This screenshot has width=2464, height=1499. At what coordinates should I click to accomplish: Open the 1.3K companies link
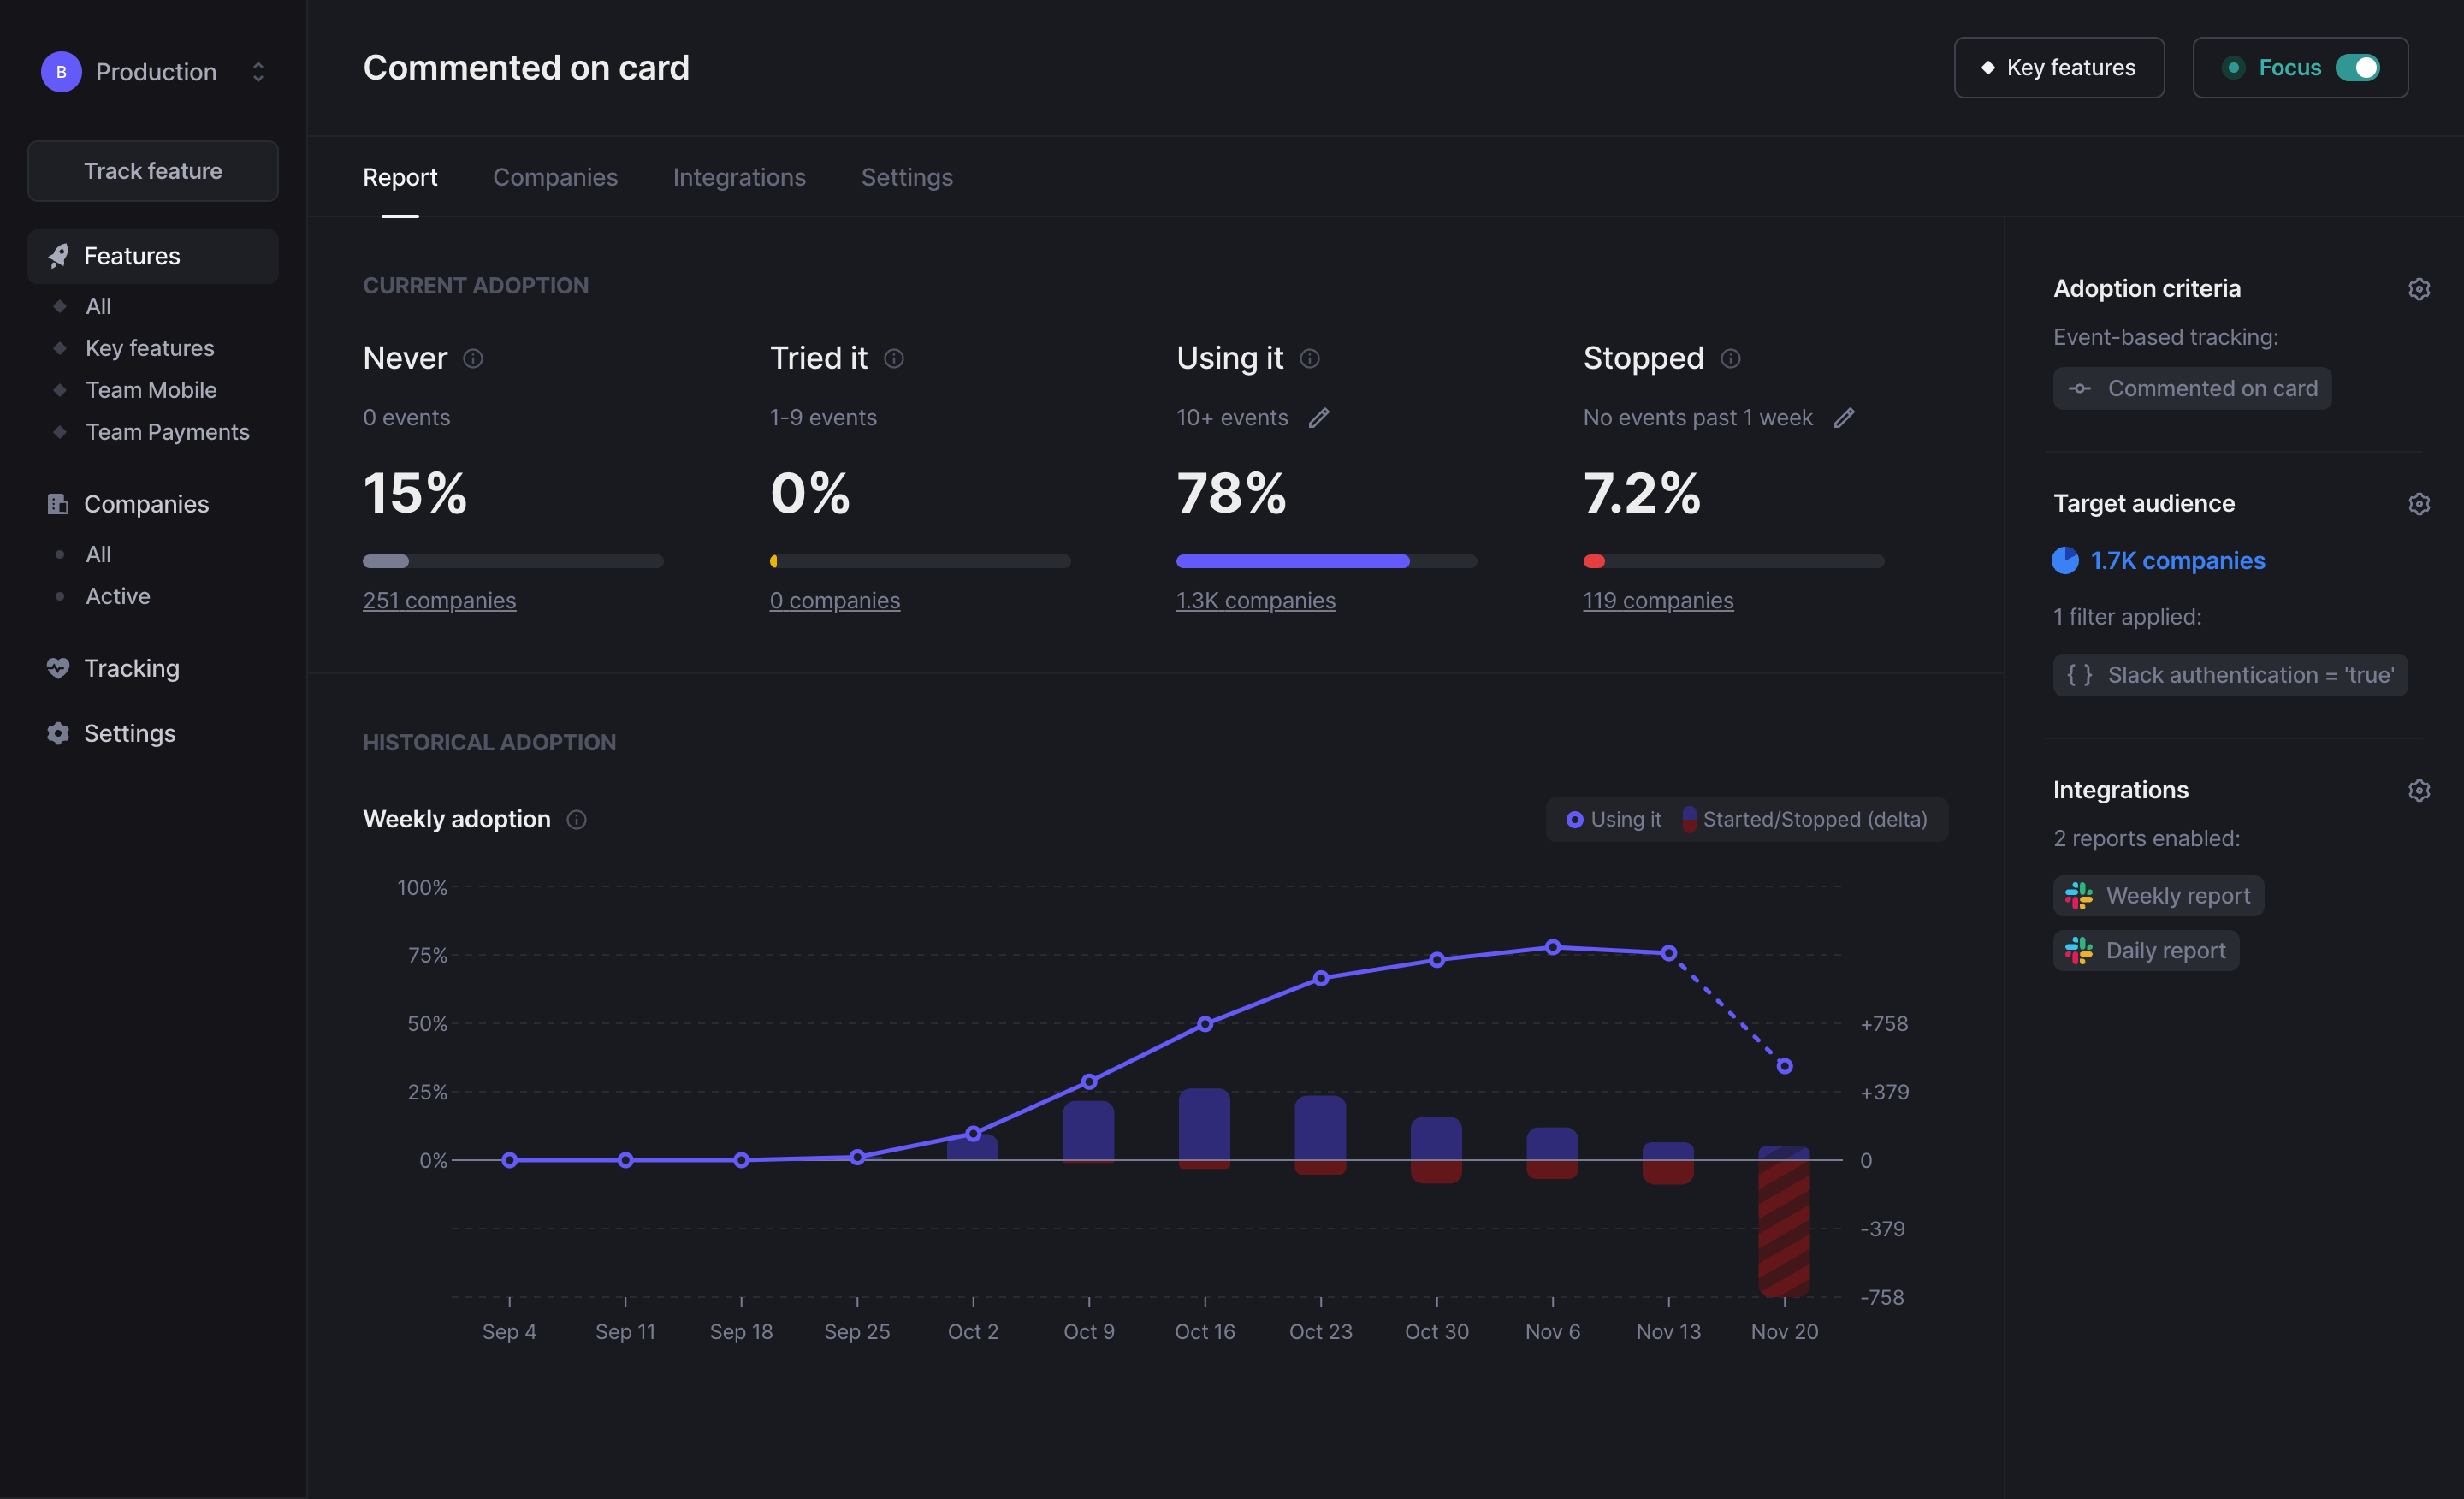click(1255, 600)
